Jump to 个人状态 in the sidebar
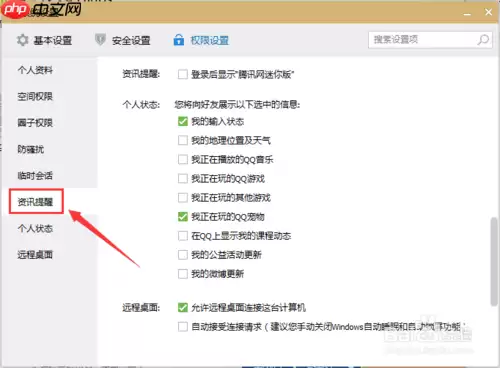 (35, 229)
